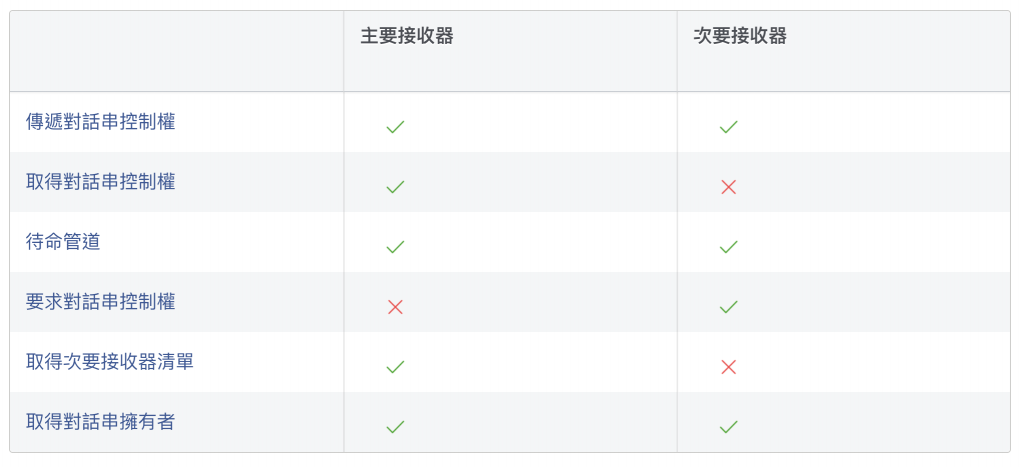Viewport: 1024px width, 467px height.
Task: Click the 次要接收器 column header
Action: pyautogui.click(x=740, y=36)
